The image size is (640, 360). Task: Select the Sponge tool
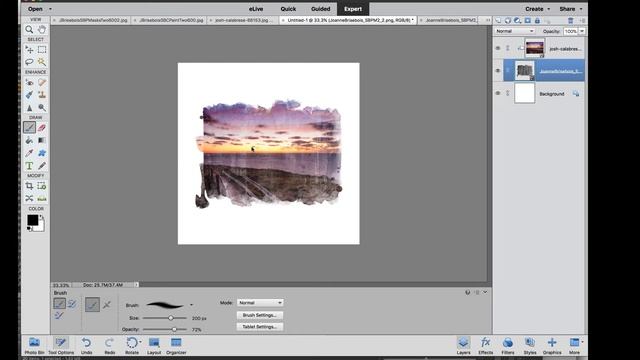42,108
